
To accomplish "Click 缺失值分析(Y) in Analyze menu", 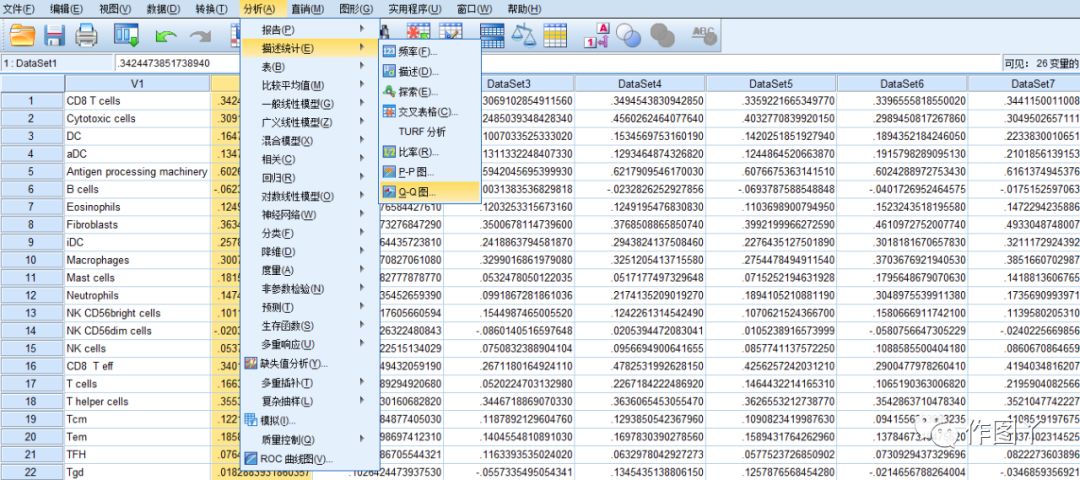I will click(309, 363).
